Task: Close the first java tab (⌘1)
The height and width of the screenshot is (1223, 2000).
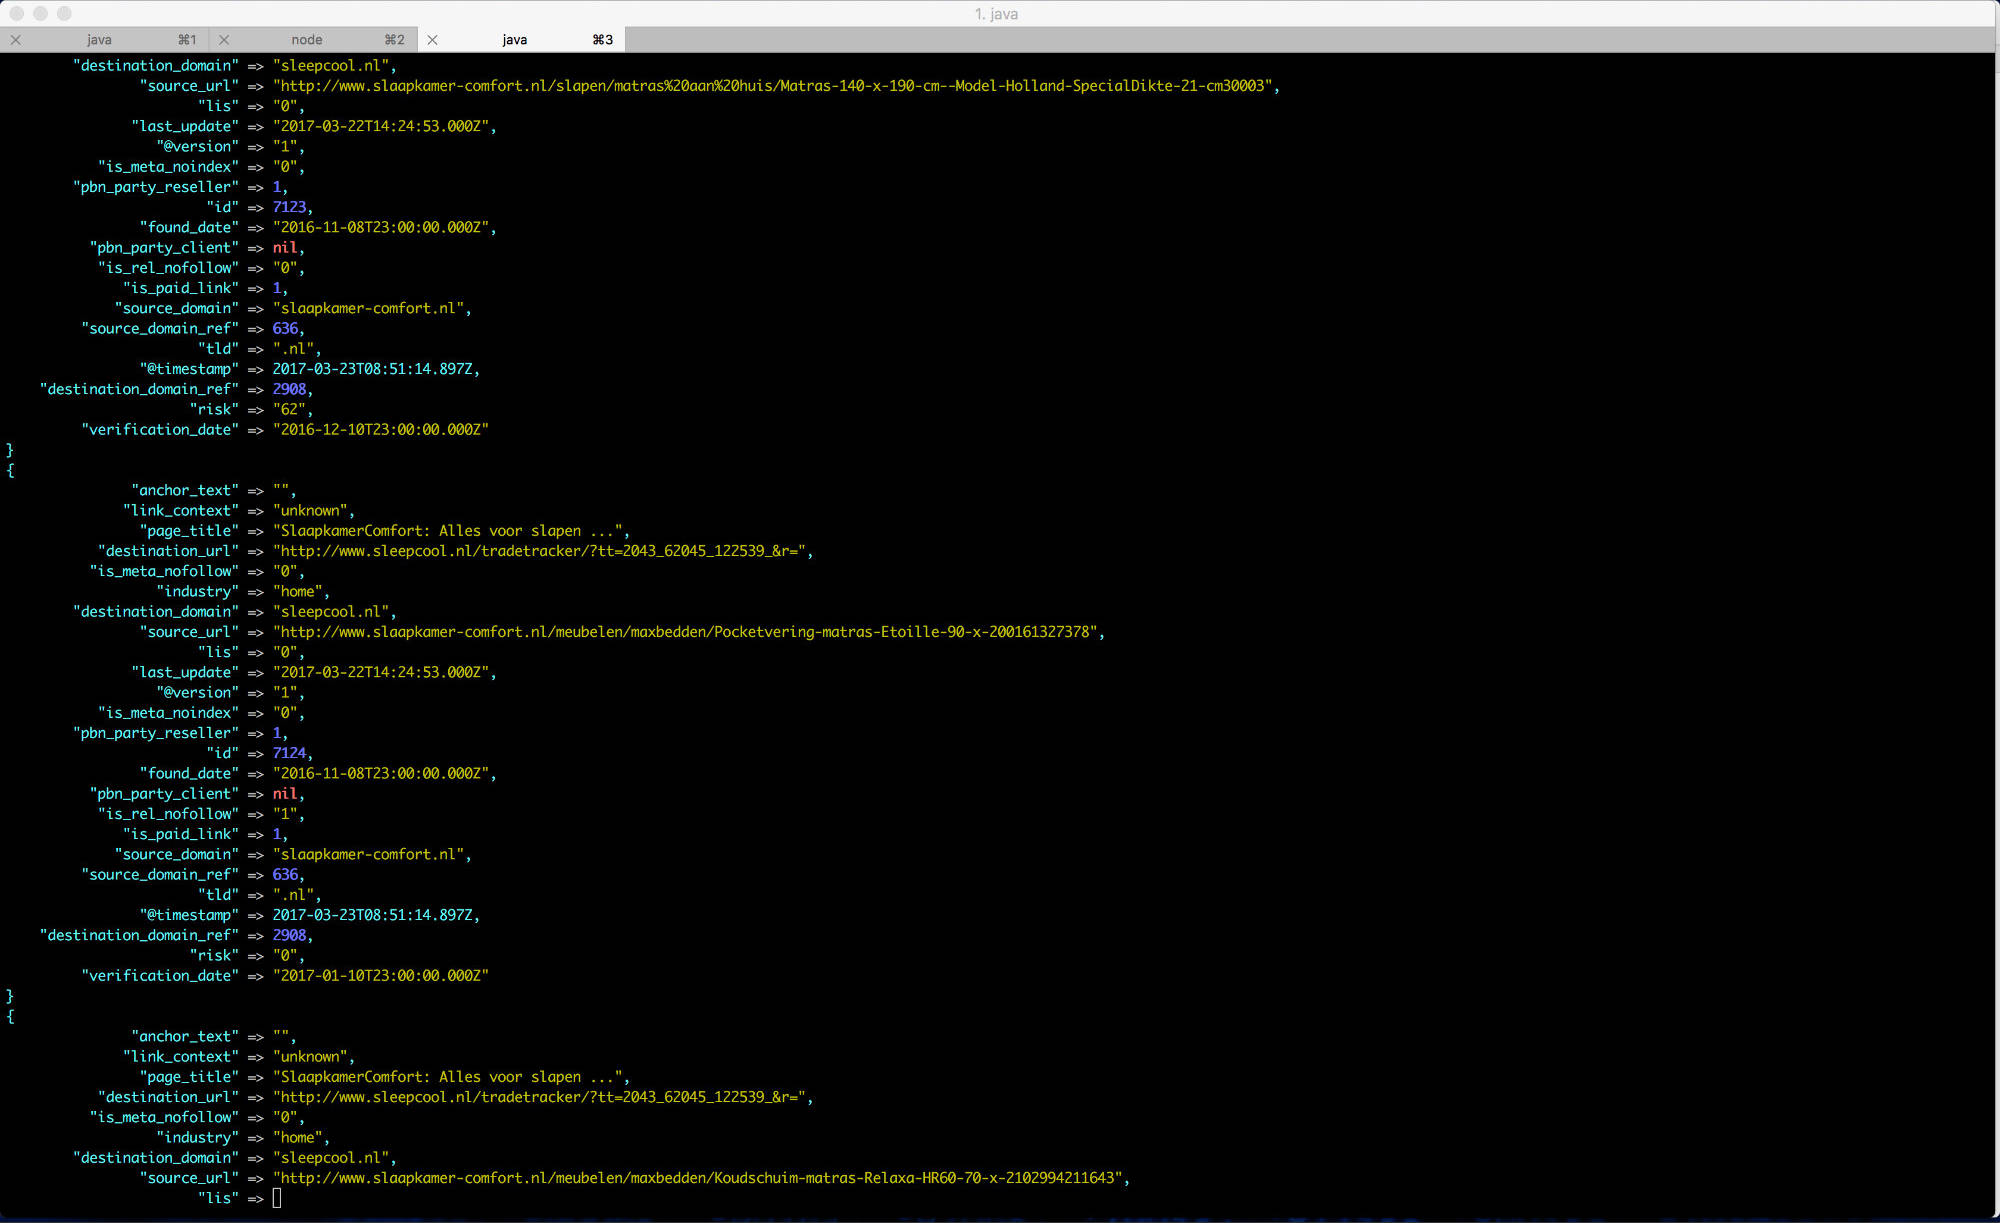Action: tap(16, 40)
